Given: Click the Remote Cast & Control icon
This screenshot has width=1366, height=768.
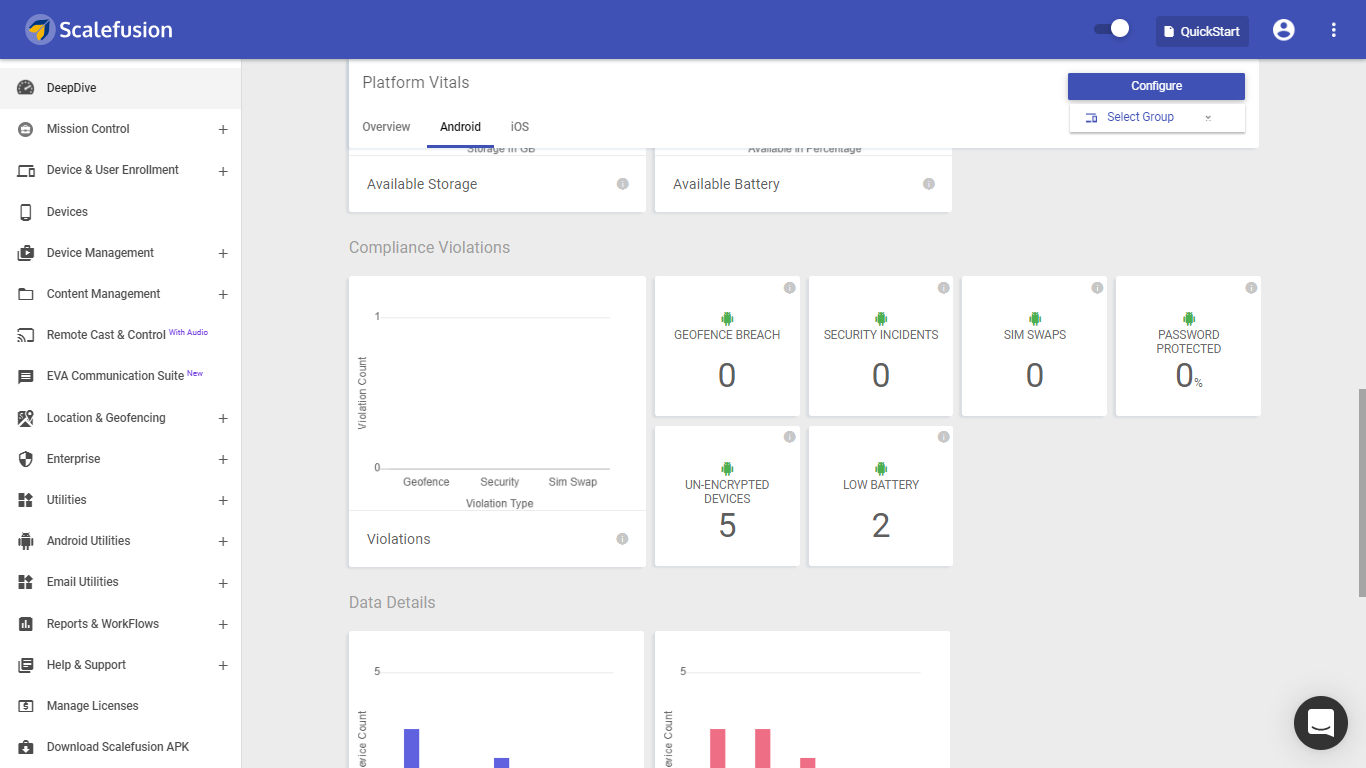Looking at the screenshot, I should pyautogui.click(x=26, y=335).
